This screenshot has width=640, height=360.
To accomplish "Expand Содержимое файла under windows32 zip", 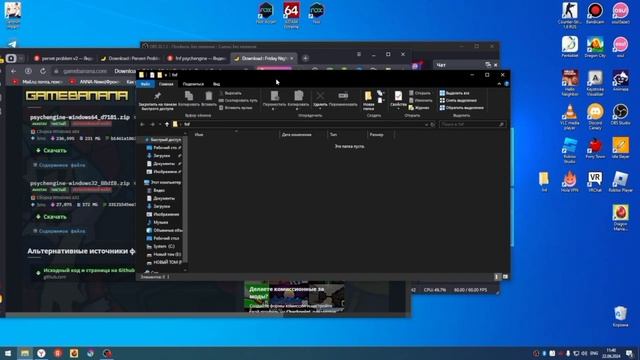I will (60, 231).
